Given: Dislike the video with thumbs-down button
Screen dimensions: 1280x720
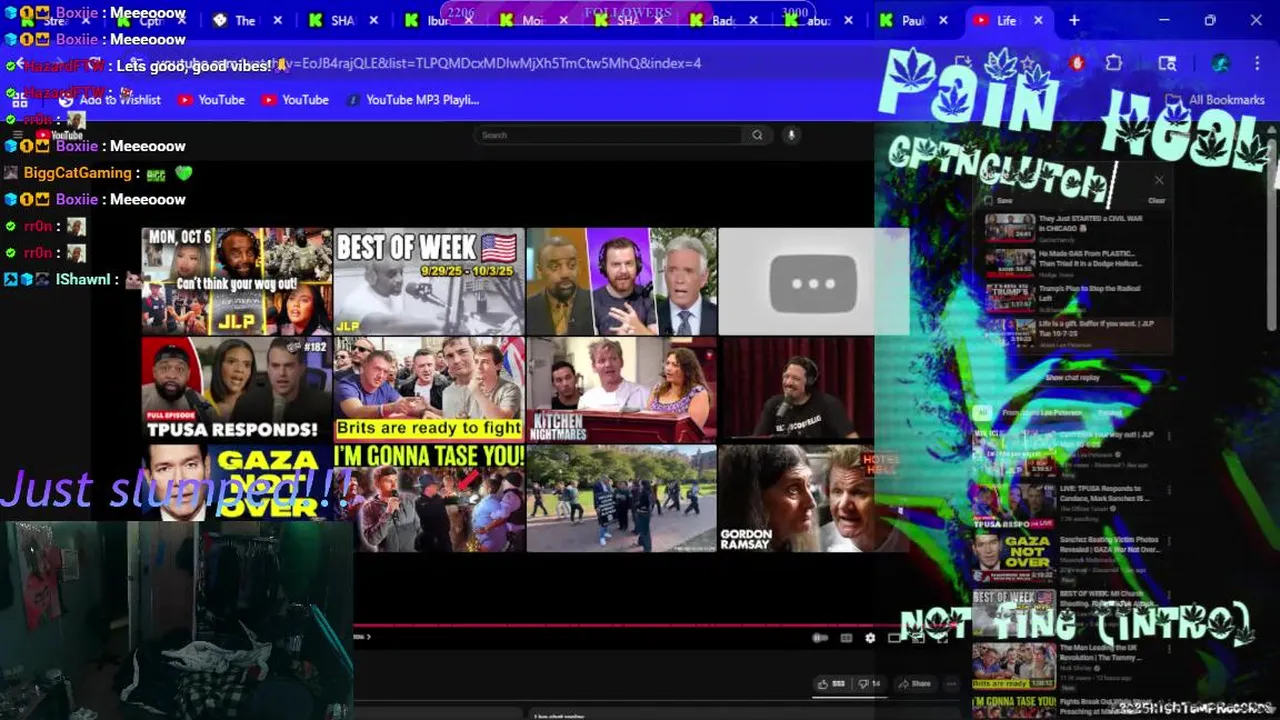Looking at the screenshot, I should click(x=870, y=684).
